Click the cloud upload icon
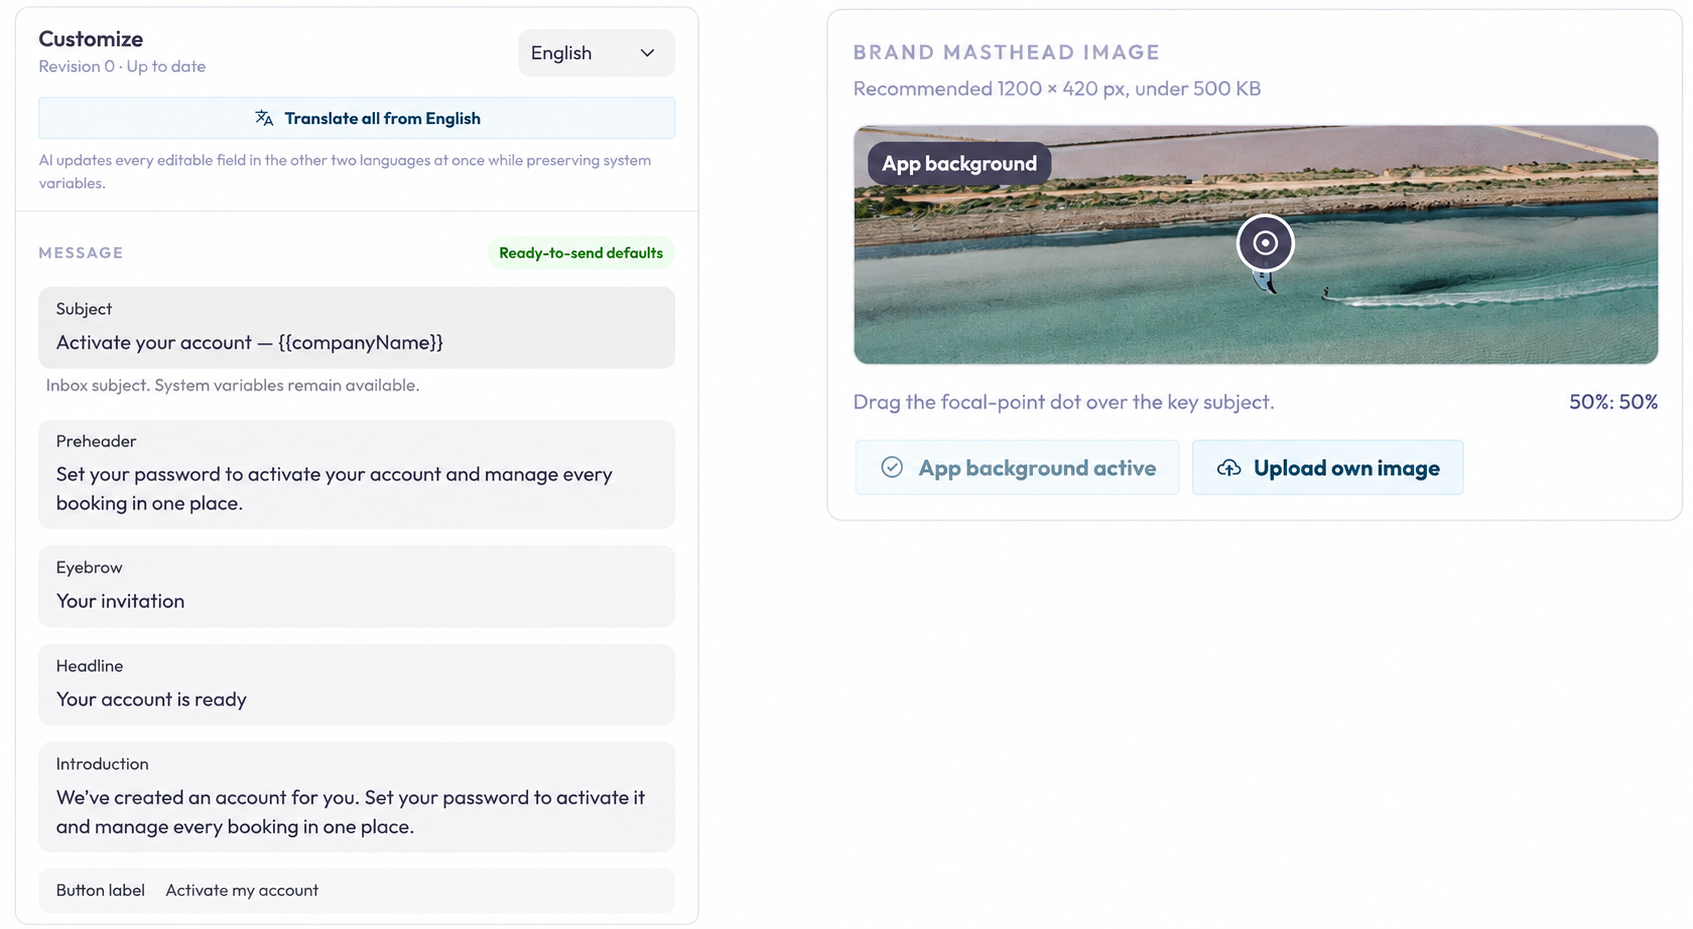1693x929 pixels. (1229, 468)
